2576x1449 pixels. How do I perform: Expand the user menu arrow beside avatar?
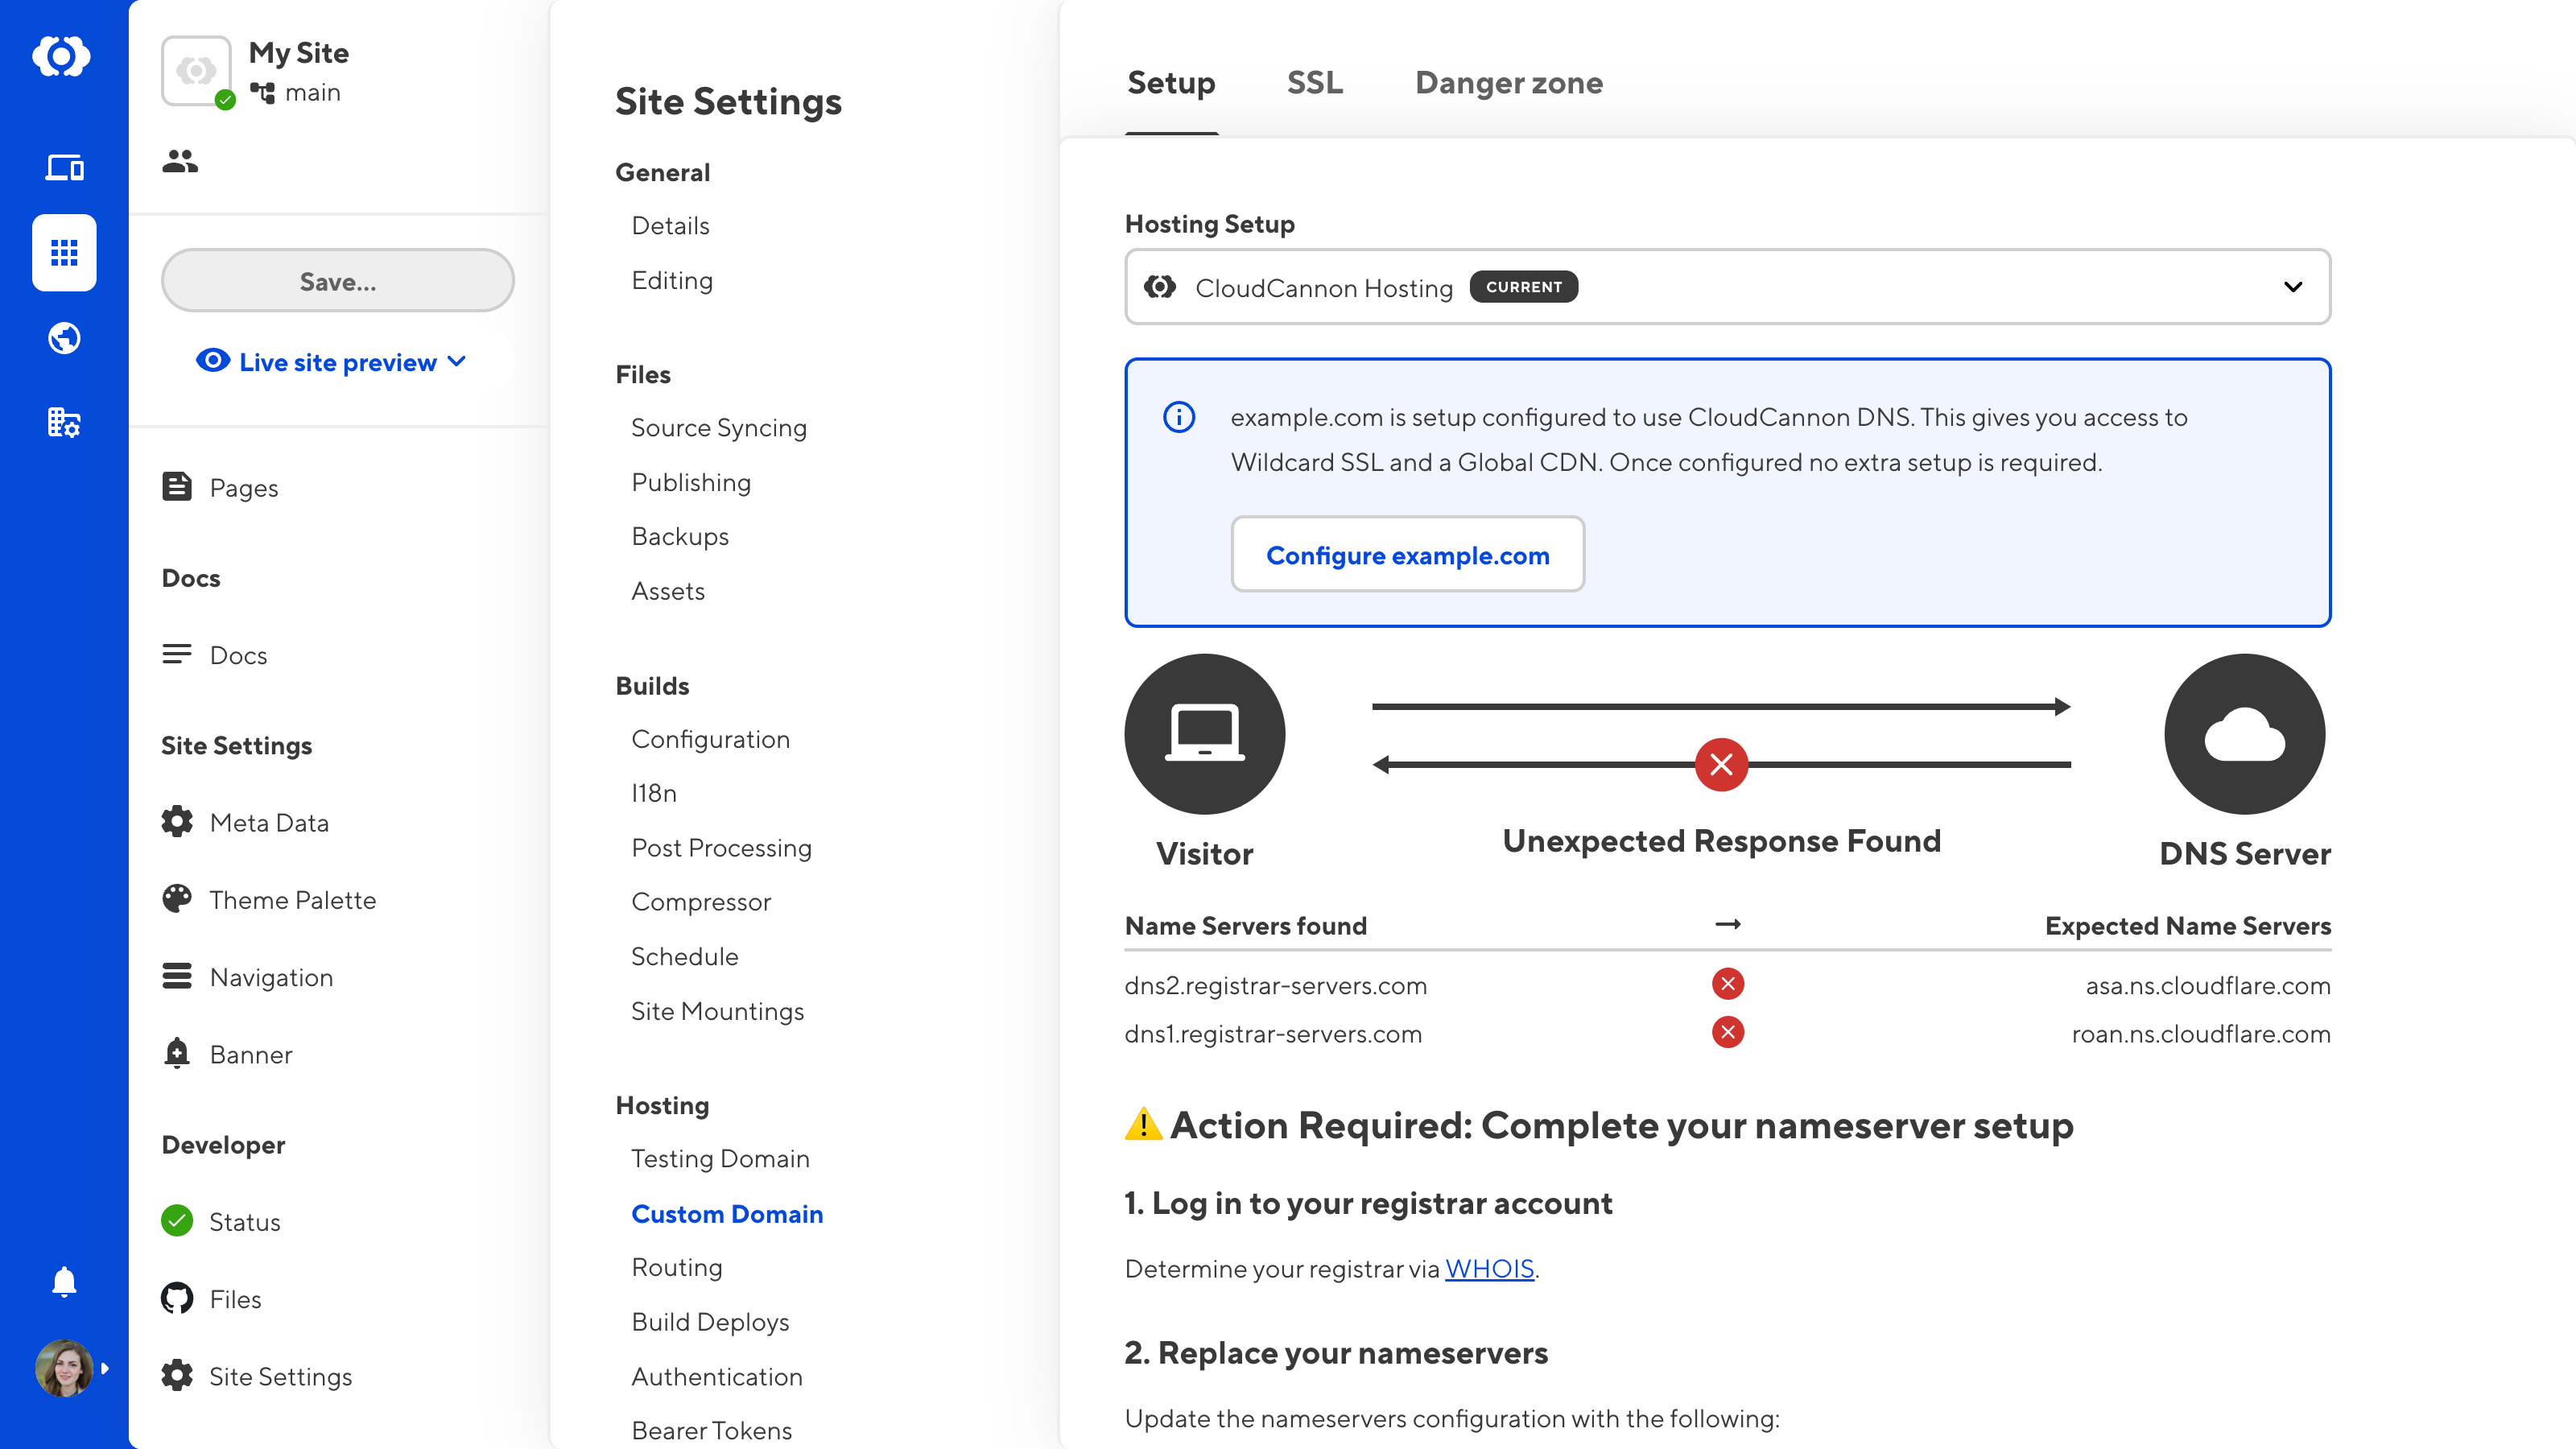pyautogui.click(x=104, y=1368)
